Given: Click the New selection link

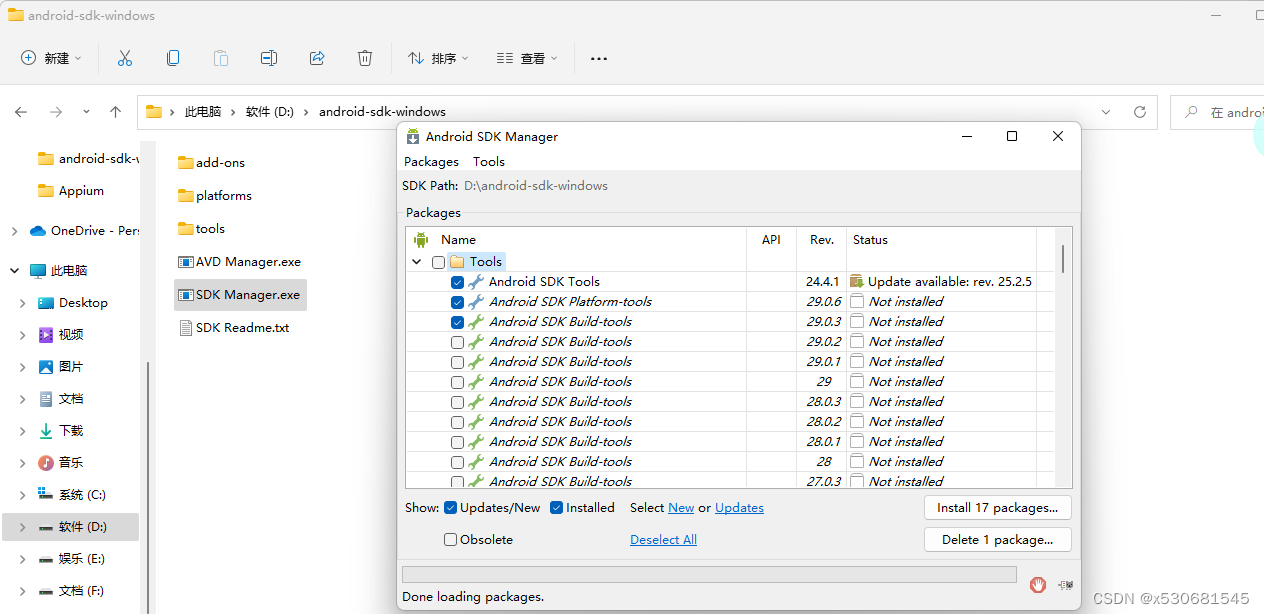Looking at the screenshot, I should point(681,508).
